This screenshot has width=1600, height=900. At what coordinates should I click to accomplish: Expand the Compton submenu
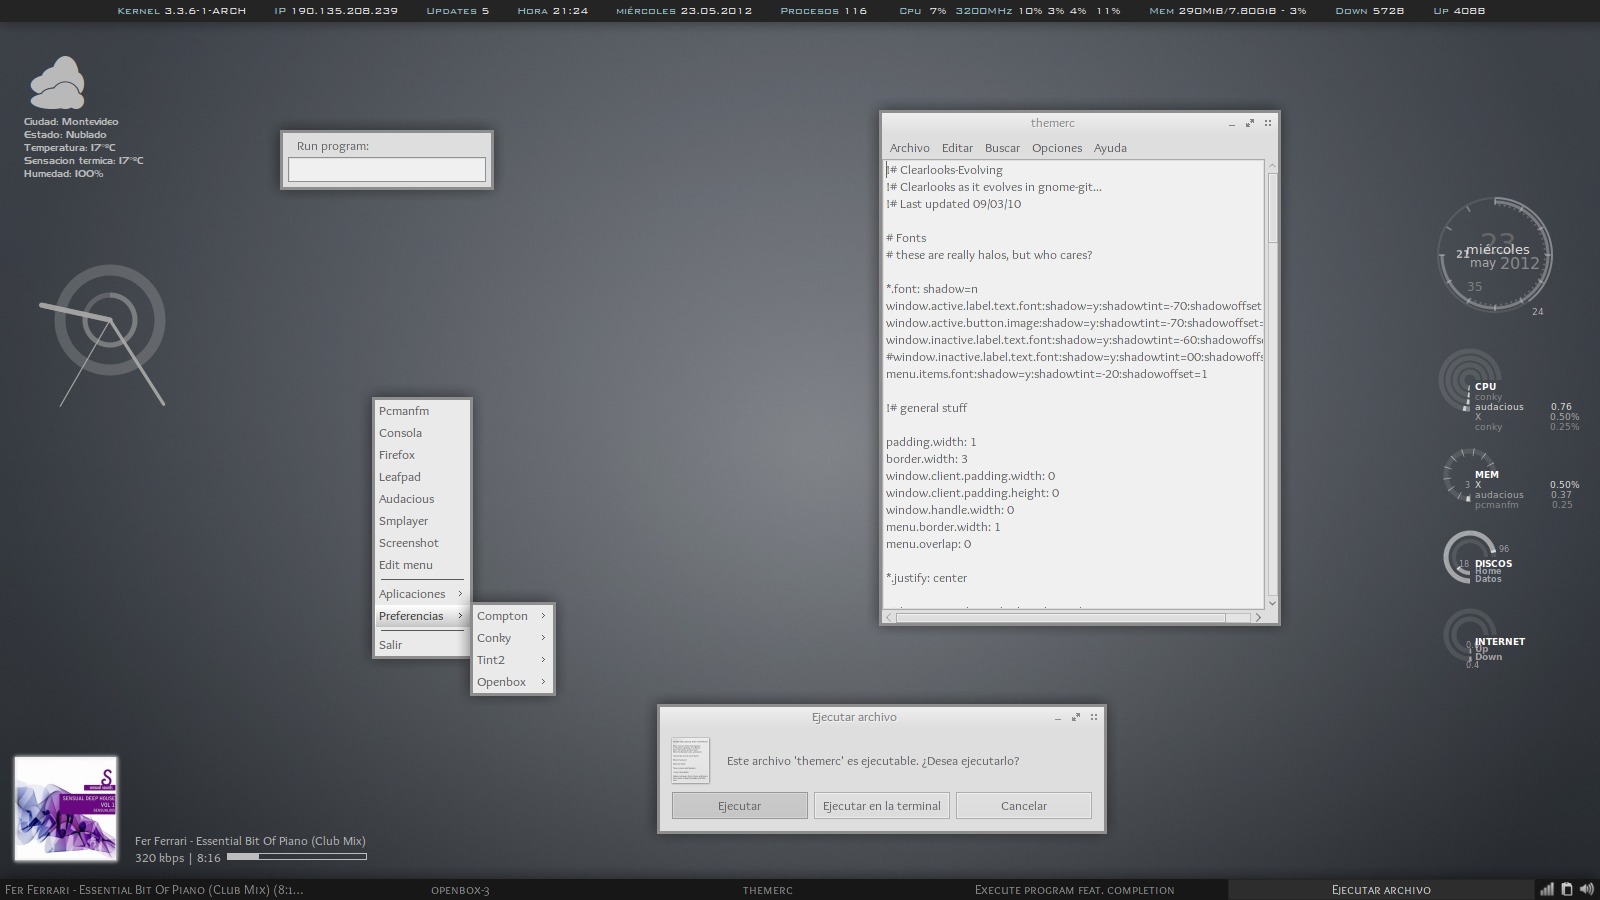point(513,616)
